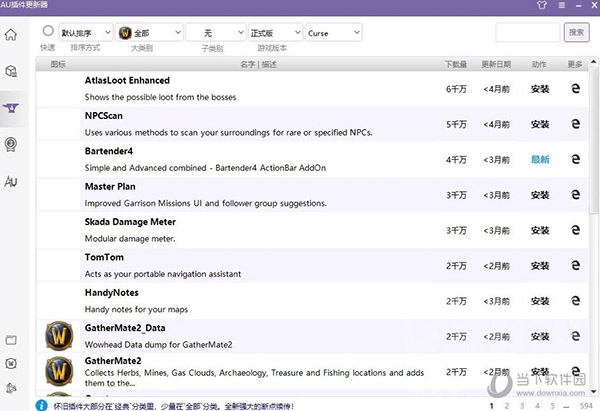
Task: Toggle the 快速 radio button
Action: click(48, 31)
